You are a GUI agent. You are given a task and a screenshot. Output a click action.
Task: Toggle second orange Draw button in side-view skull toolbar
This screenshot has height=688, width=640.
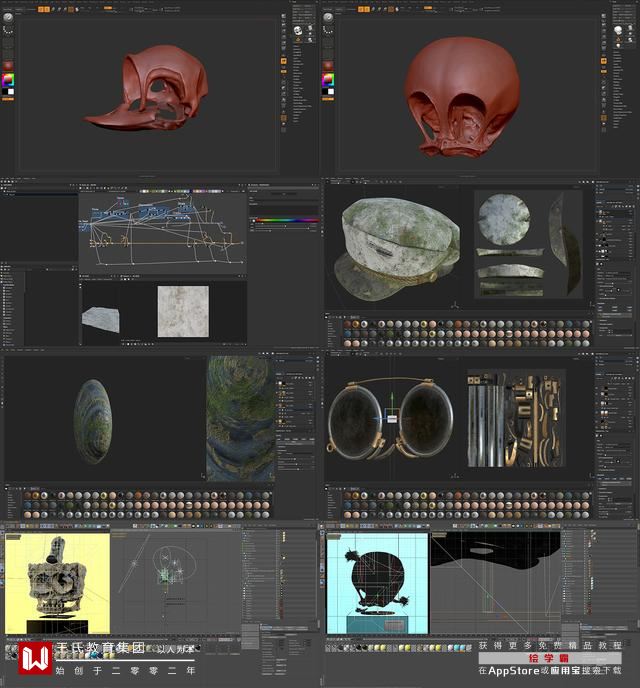[47, 9]
